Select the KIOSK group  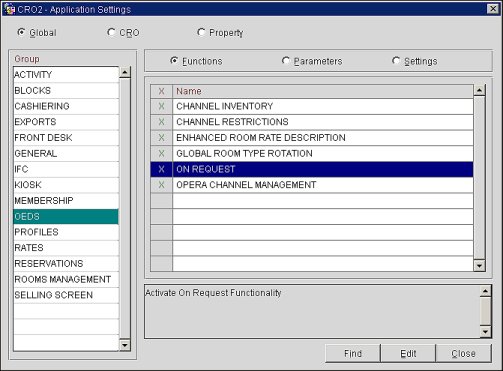click(66, 185)
